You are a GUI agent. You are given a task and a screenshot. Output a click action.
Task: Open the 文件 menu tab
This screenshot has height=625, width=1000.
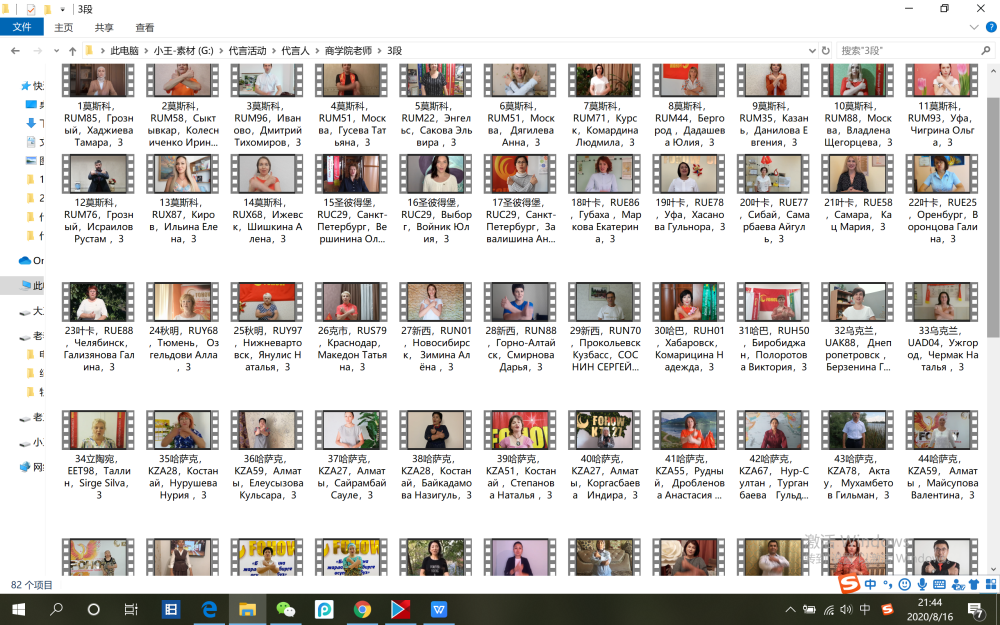(x=22, y=27)
